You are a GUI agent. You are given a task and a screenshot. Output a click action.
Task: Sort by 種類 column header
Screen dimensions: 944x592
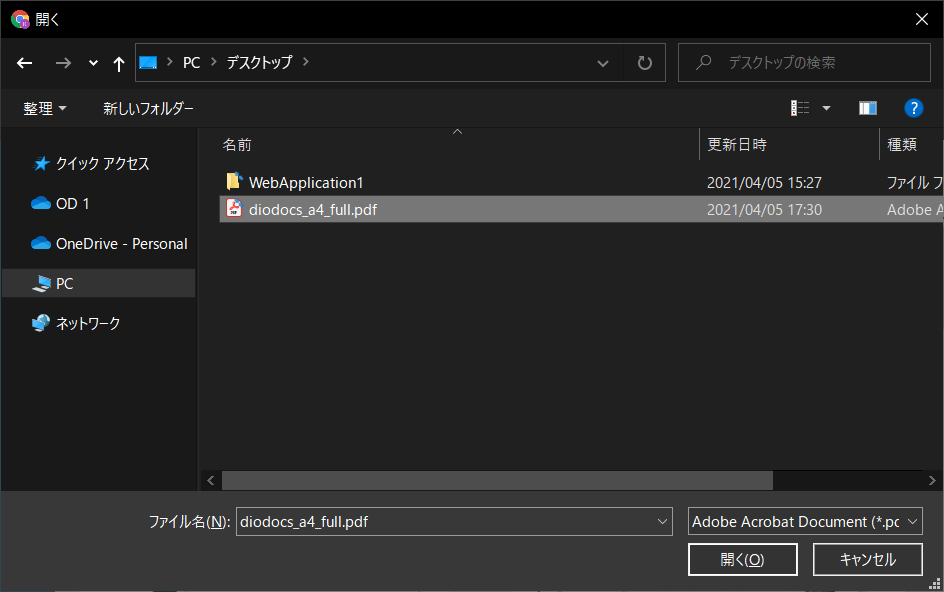coord(902,145)
